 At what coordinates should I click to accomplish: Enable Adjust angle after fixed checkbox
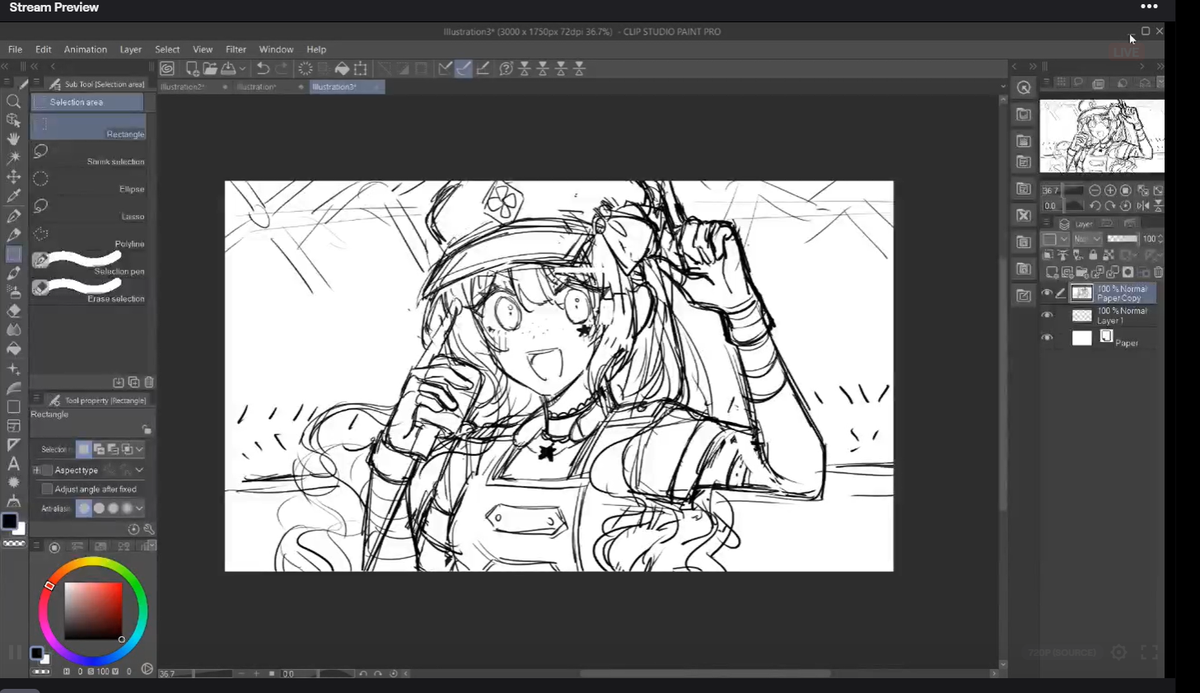[x=47, y=489]
